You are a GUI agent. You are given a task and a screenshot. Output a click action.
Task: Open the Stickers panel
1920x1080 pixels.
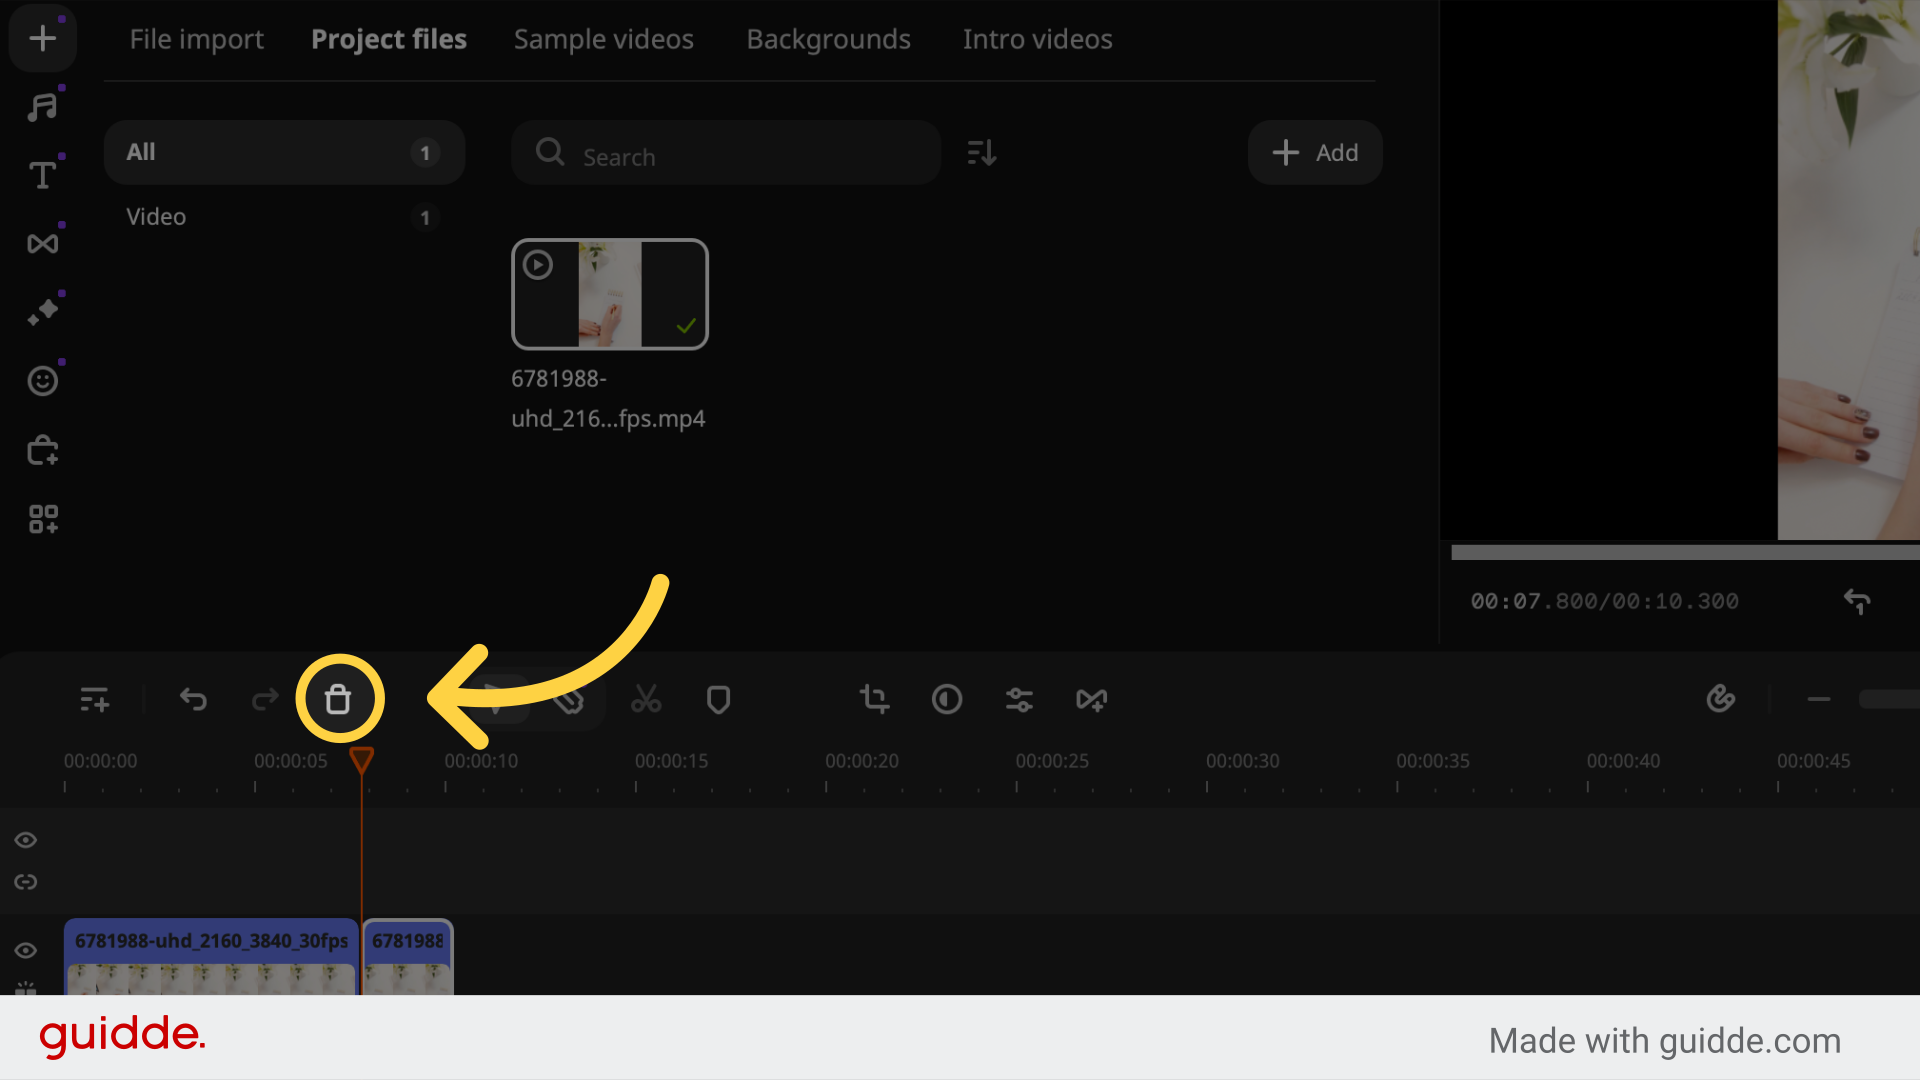coord(42,380)
